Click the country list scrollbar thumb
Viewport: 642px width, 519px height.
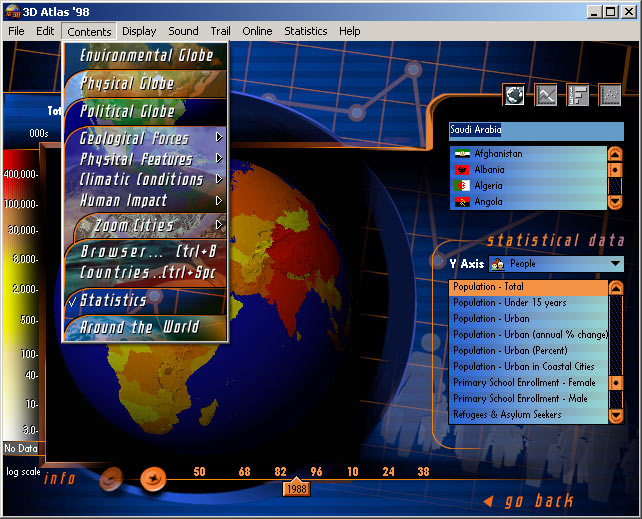click(x=615, y=170)
